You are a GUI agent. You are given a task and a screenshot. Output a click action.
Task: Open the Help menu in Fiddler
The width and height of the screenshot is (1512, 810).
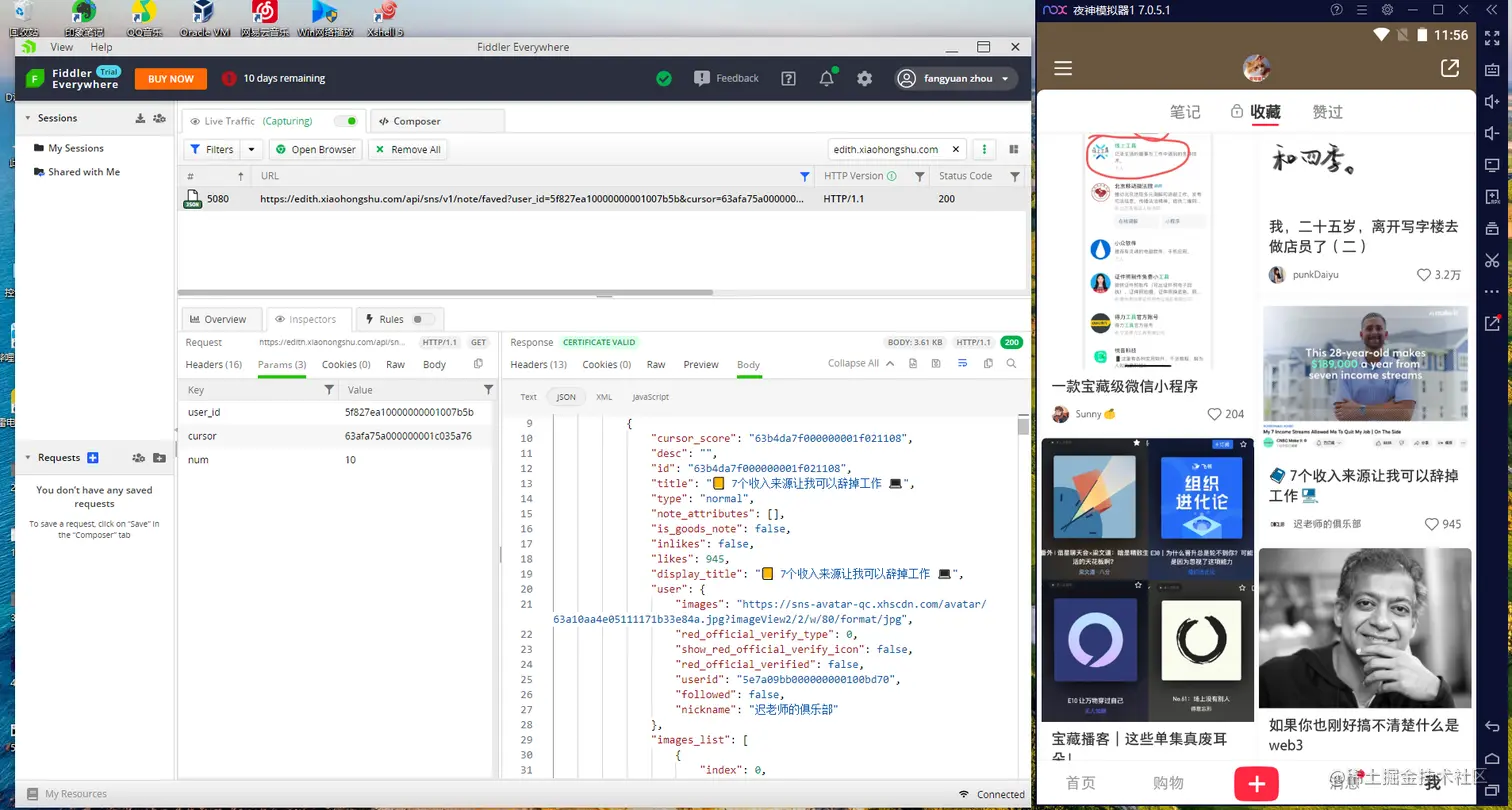tap(101, 47)
